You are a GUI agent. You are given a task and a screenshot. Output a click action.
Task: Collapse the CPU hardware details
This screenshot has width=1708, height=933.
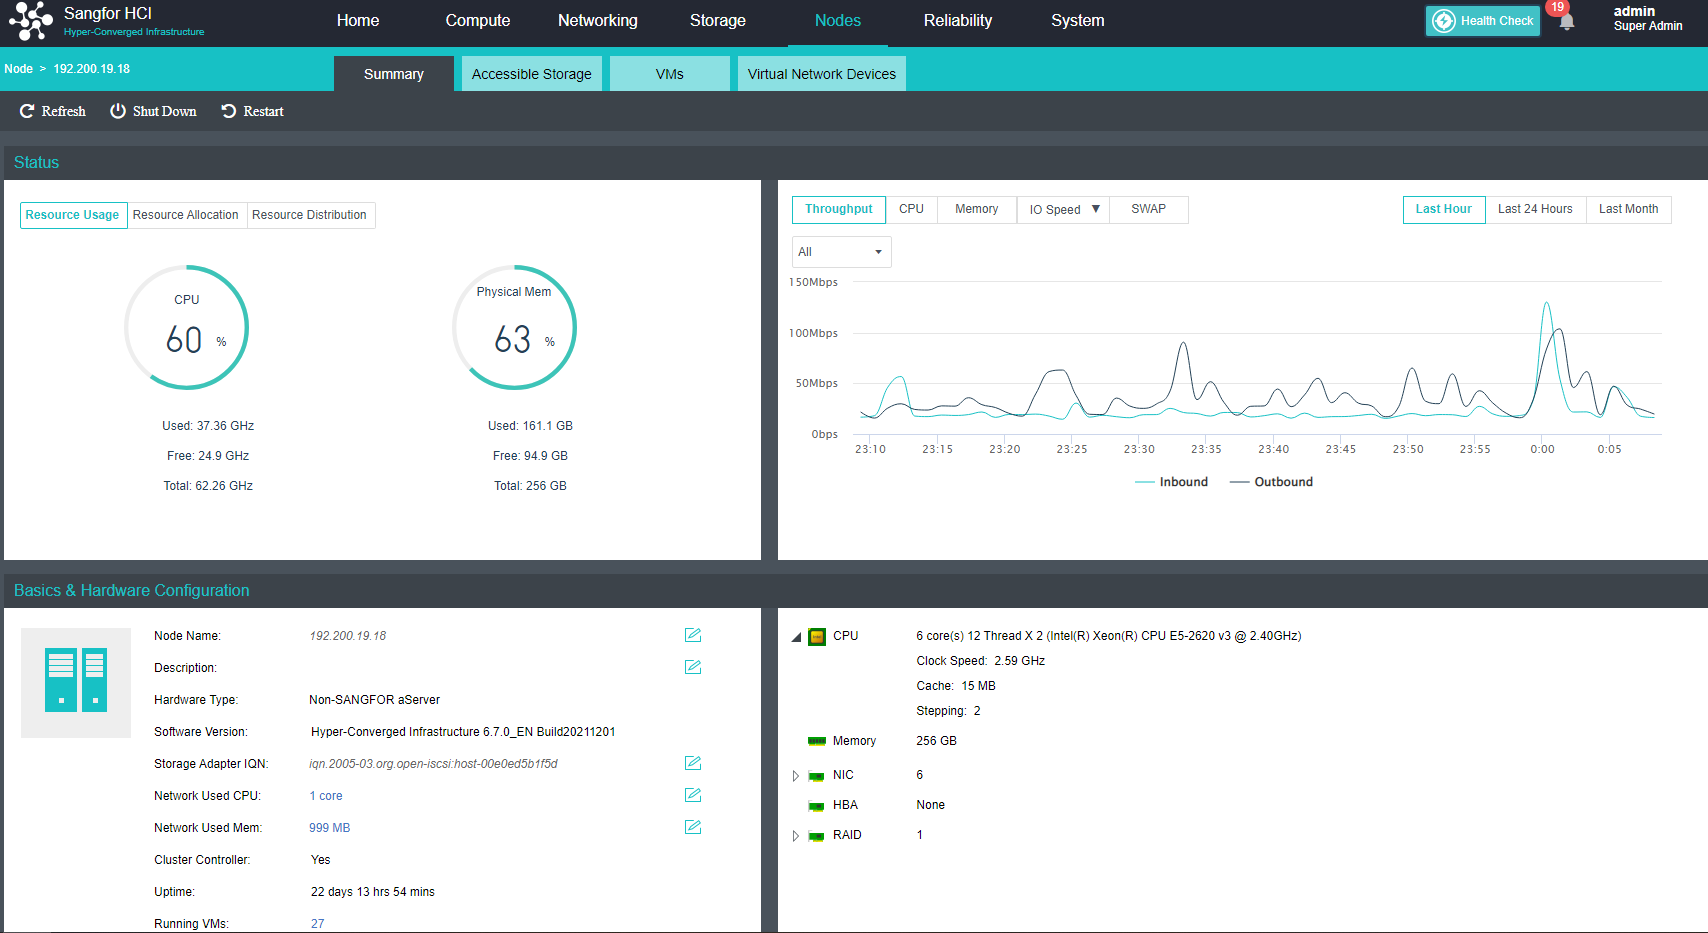796,637
